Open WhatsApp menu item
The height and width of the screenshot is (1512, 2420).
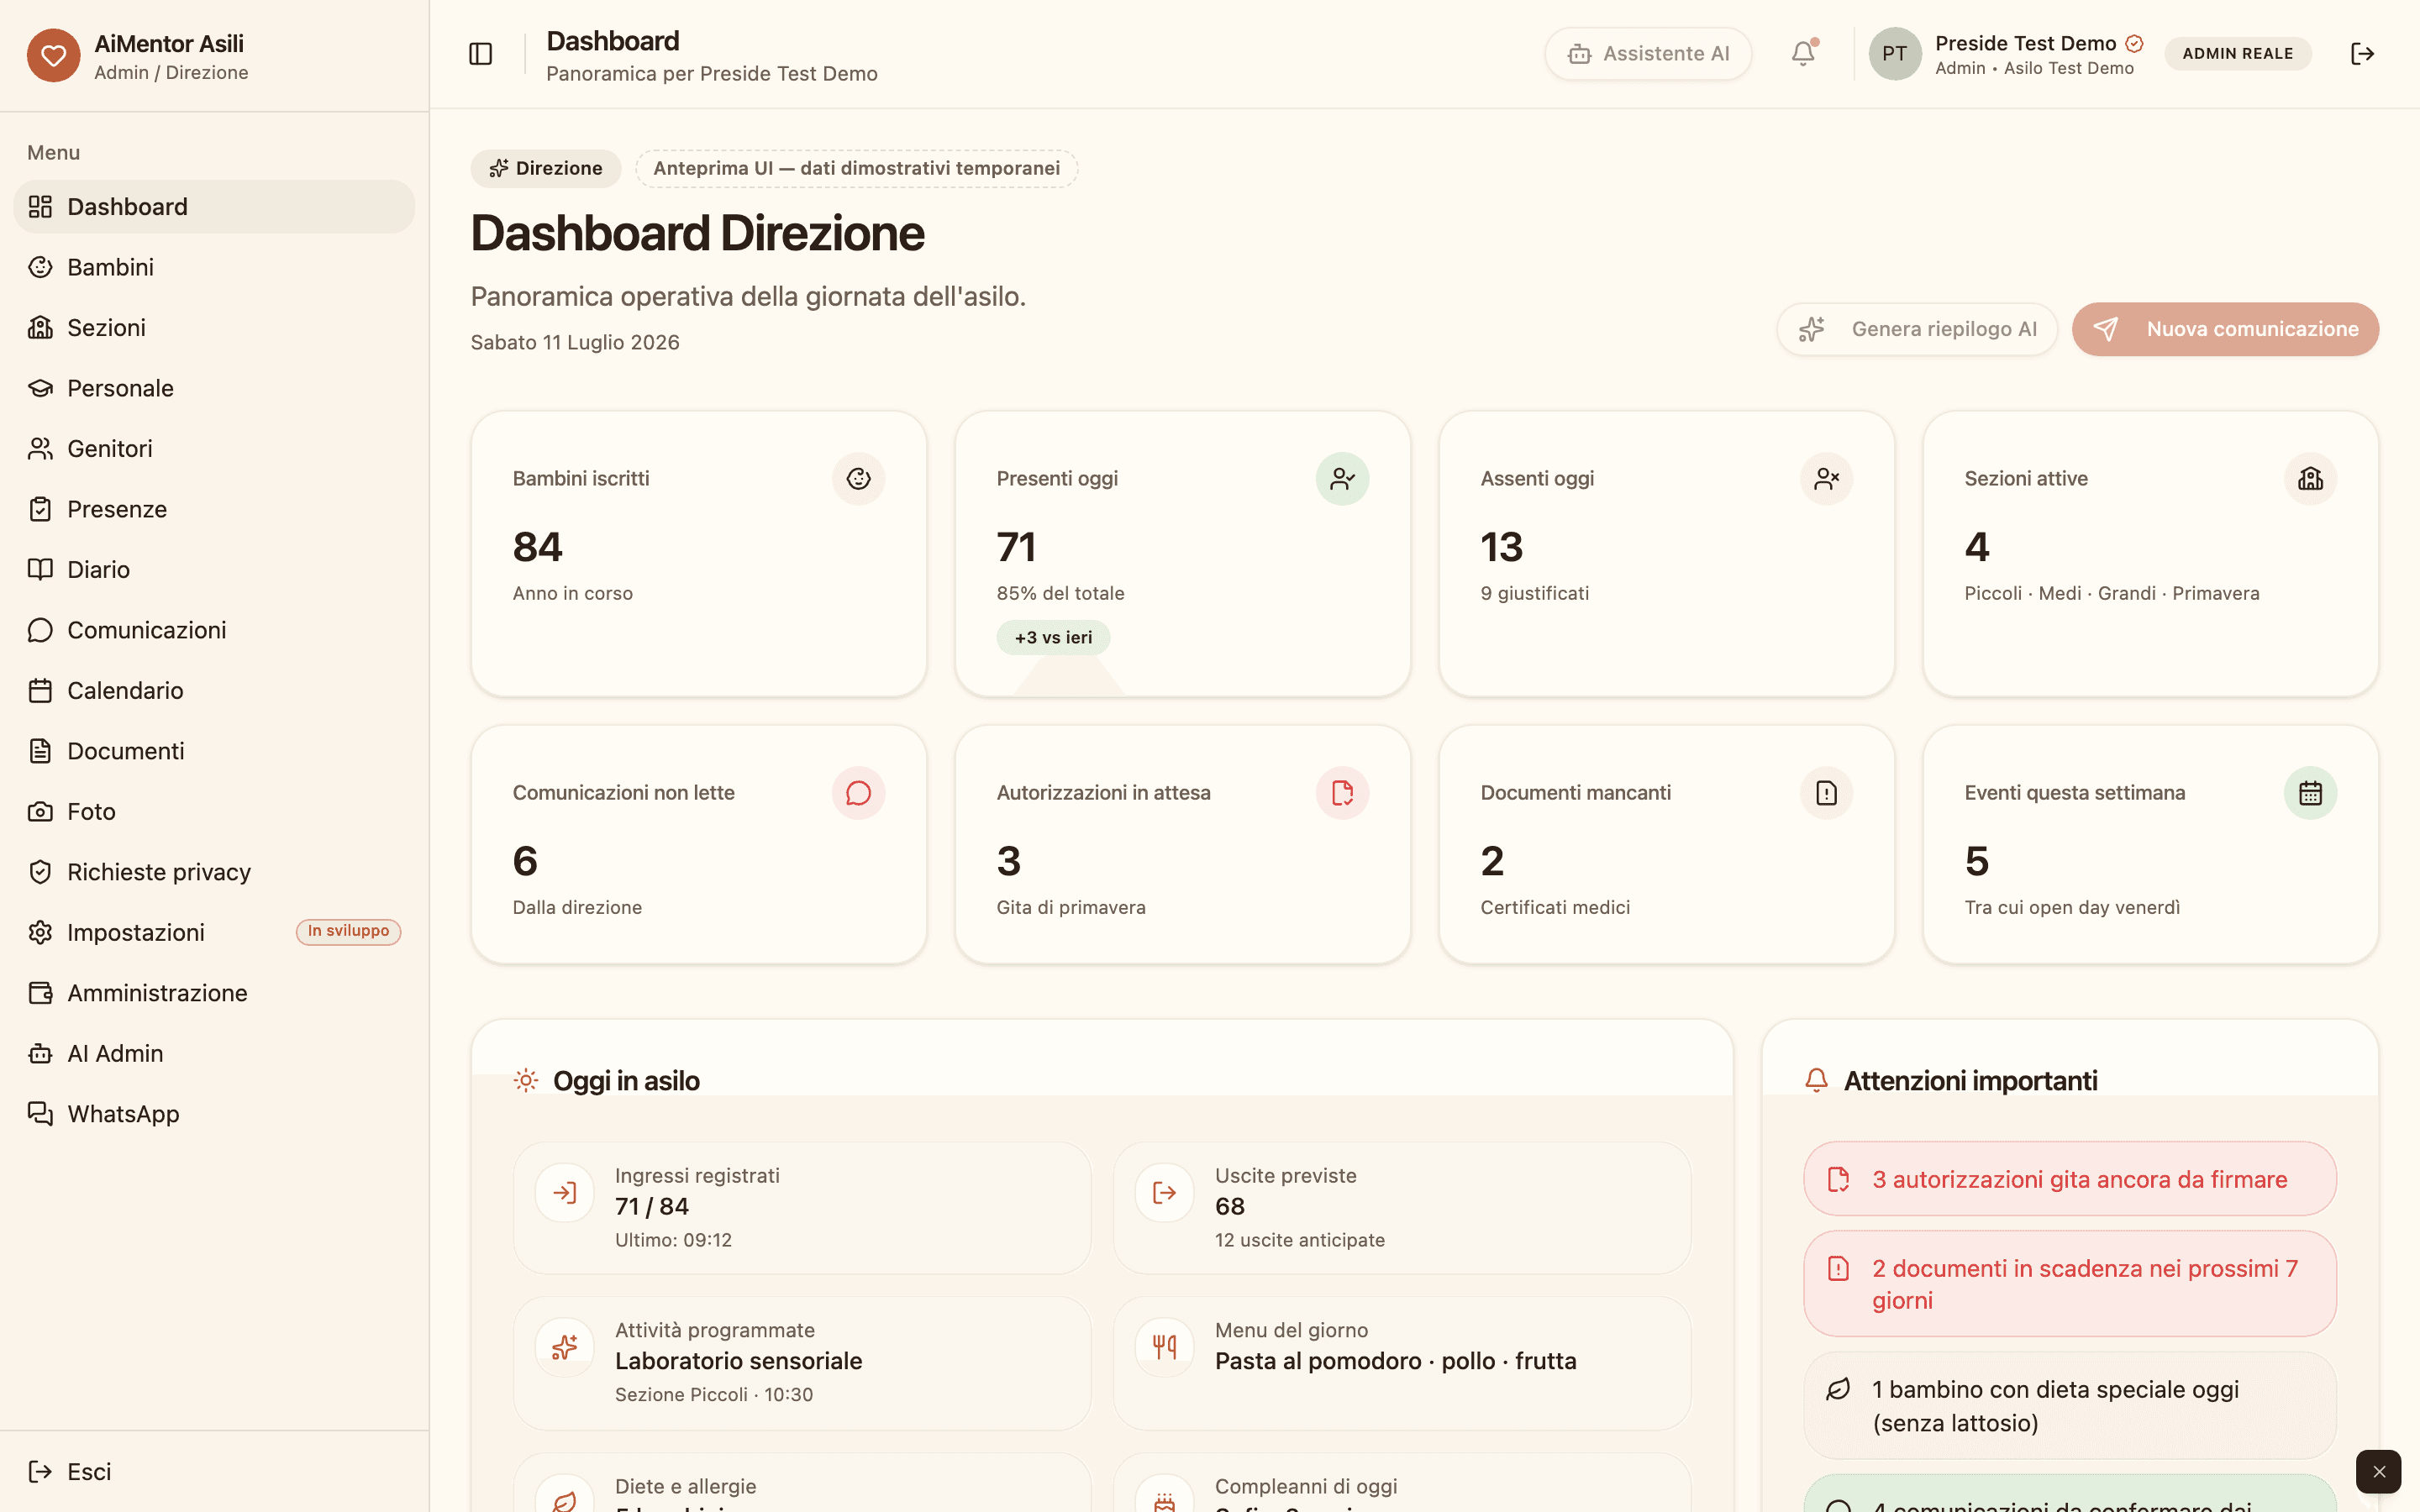click(x=214, y=1114)
